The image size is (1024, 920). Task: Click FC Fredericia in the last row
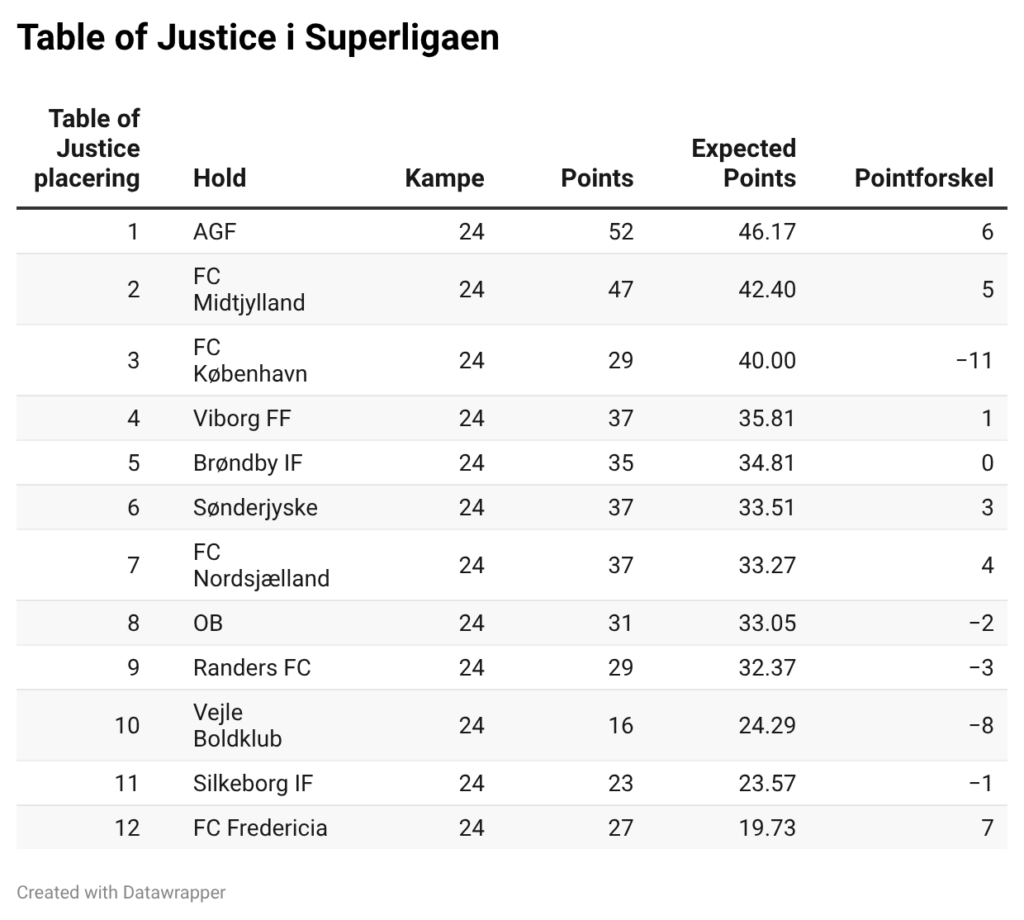coord(260,828)
